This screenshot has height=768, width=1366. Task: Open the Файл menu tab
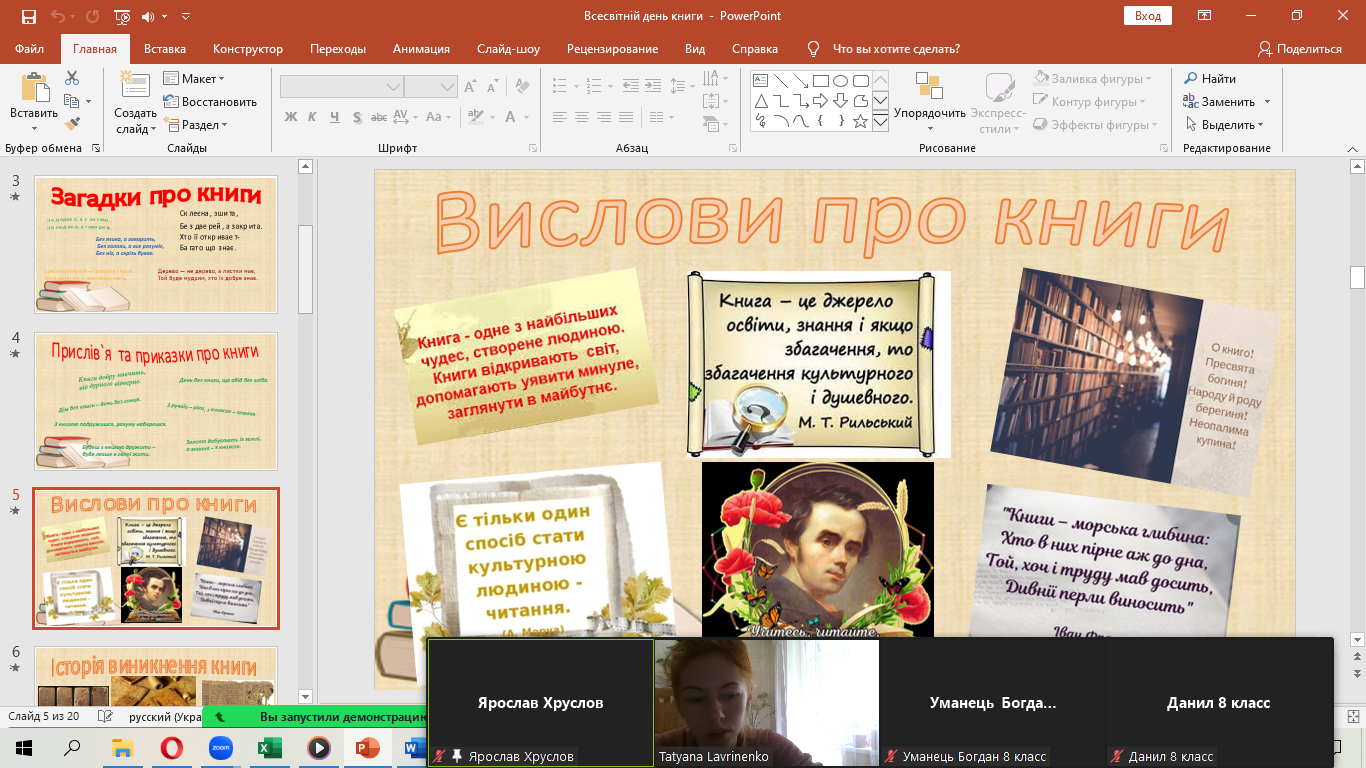[30, 49]
